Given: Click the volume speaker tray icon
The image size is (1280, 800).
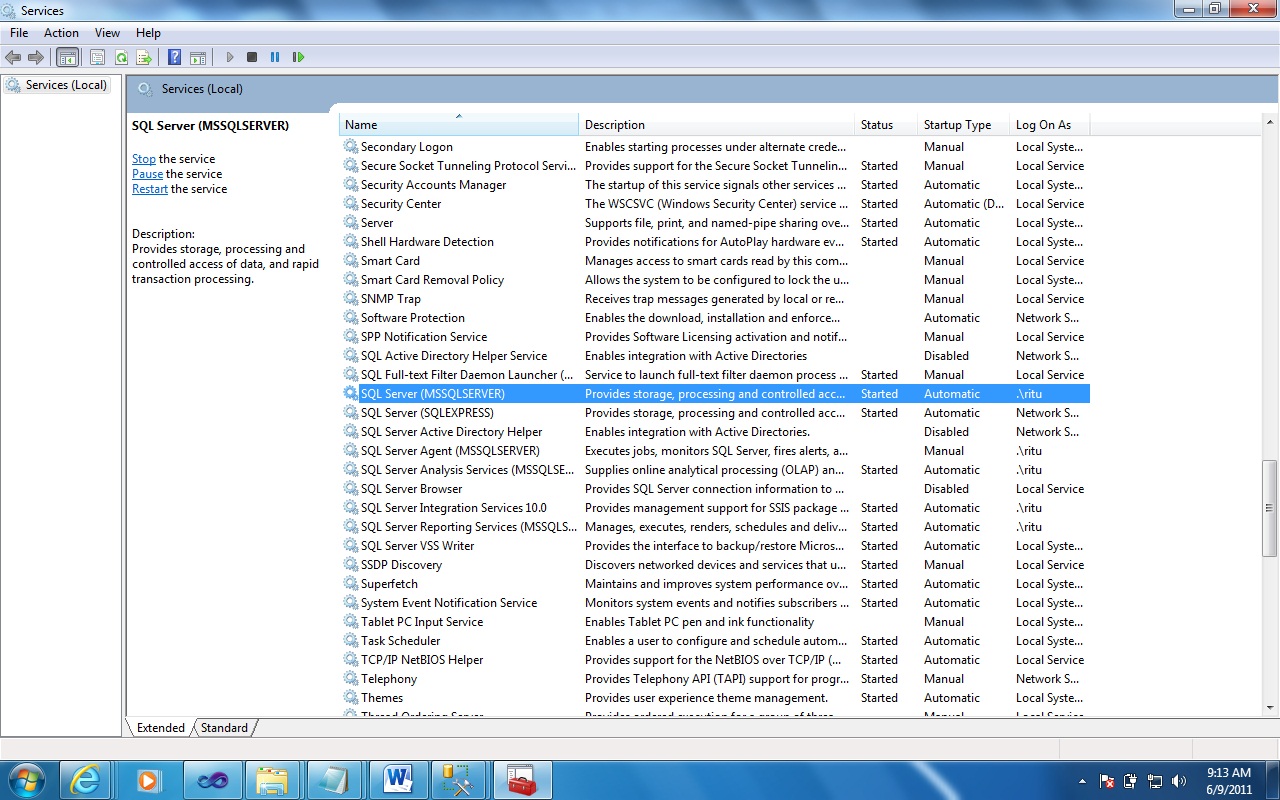Looking at the screenshot, I should [x=1179, y=781].
